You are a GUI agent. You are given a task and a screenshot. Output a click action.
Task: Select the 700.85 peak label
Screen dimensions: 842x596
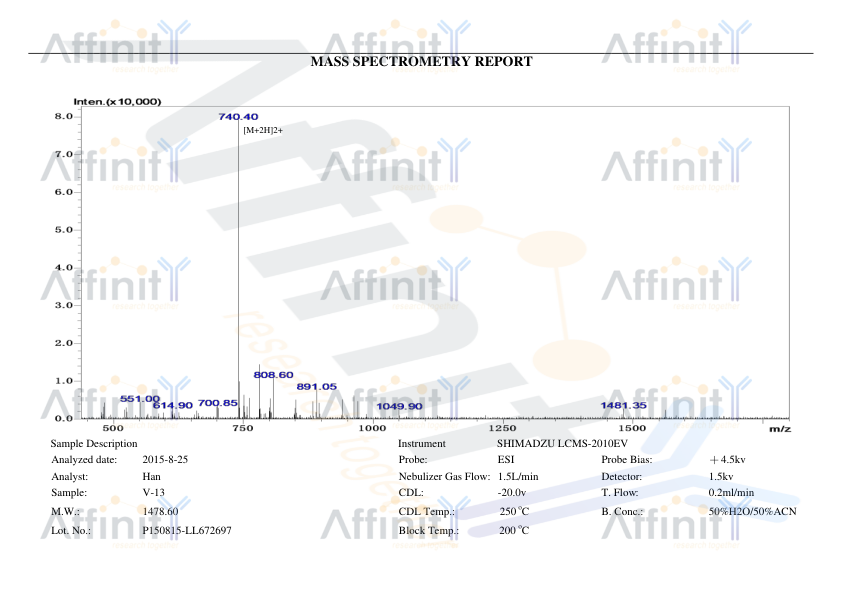[217, 403]
